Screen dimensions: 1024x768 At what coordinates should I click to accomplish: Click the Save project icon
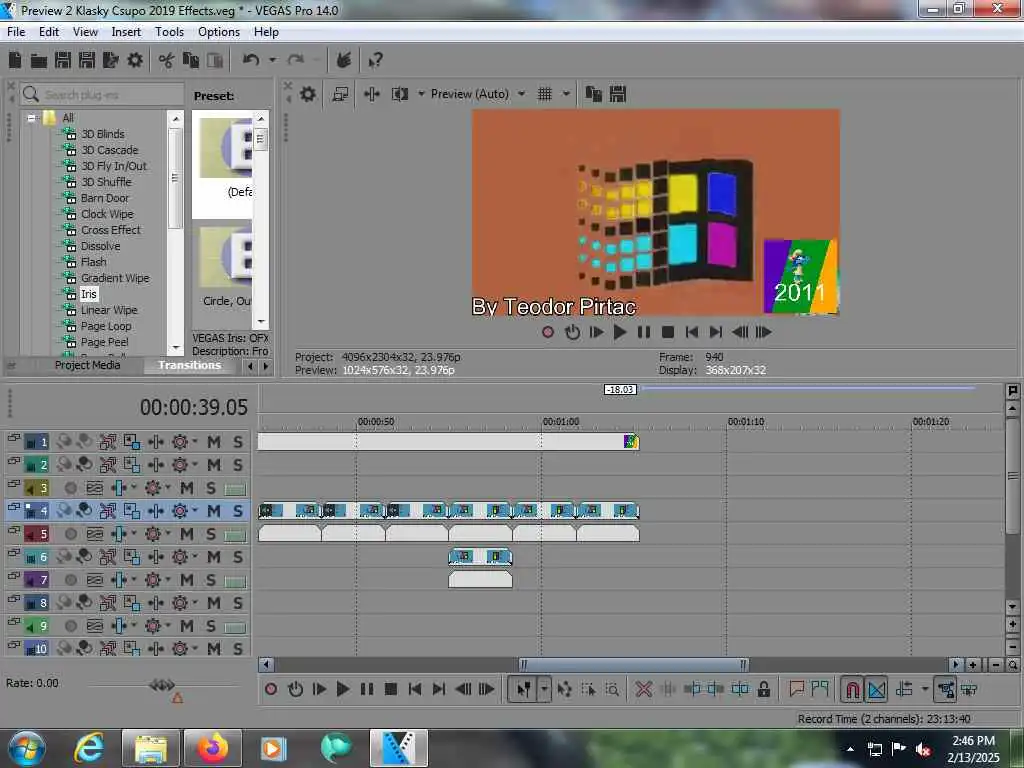(63, 61)
